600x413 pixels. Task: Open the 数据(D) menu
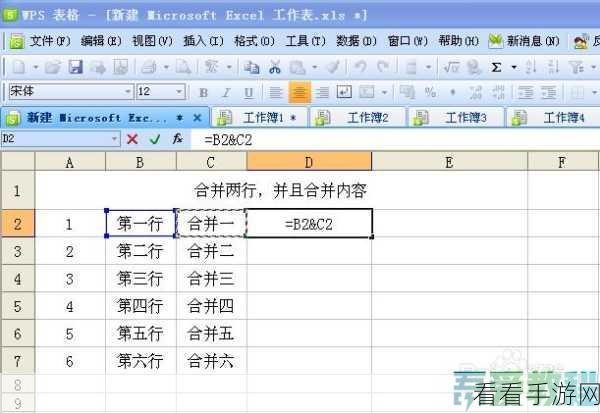click(356, 41)
